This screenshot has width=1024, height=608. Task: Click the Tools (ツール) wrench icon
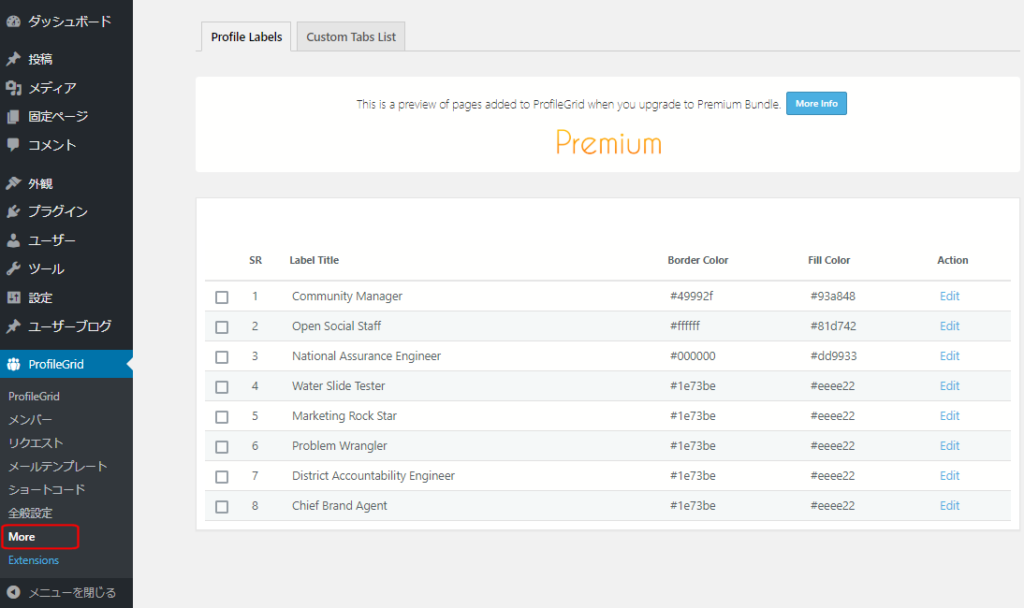13,269
